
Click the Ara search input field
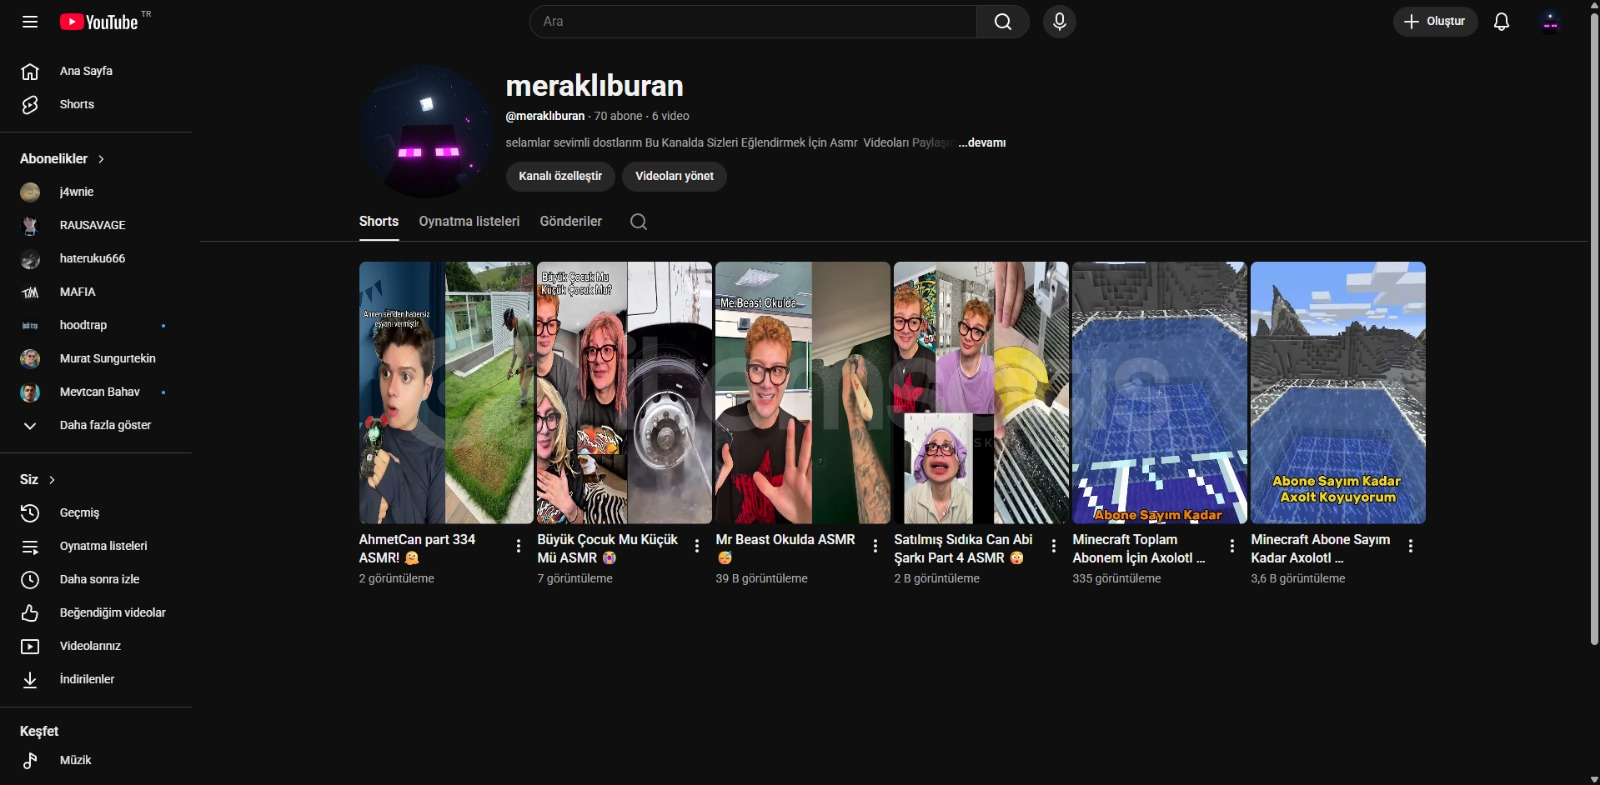(752, 22)
